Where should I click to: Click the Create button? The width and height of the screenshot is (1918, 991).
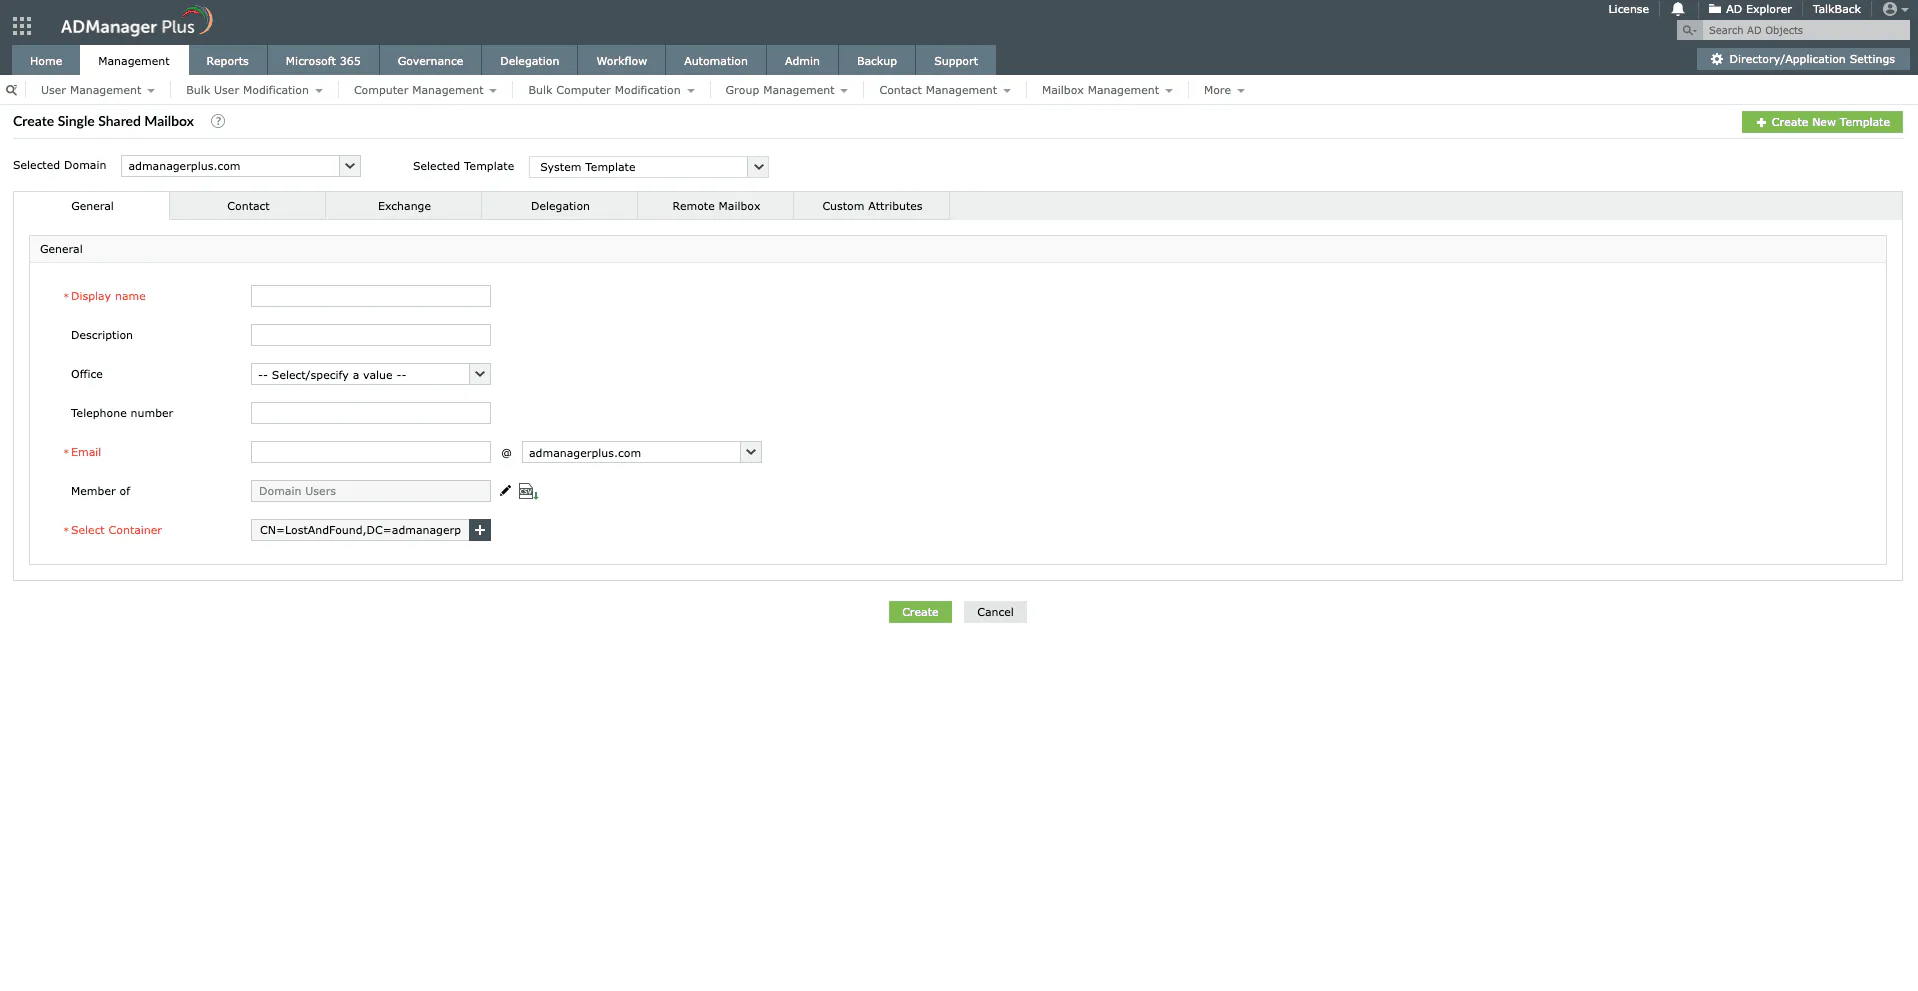click(919, 611)
